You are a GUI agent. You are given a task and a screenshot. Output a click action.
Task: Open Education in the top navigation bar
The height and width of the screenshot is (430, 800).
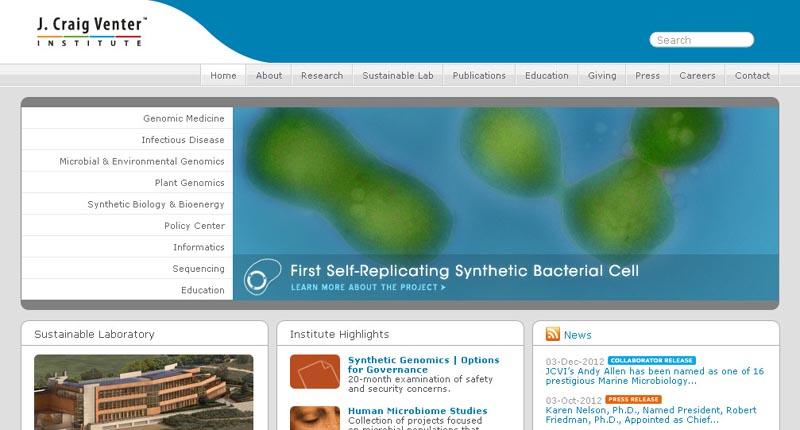tap(547, 75)
